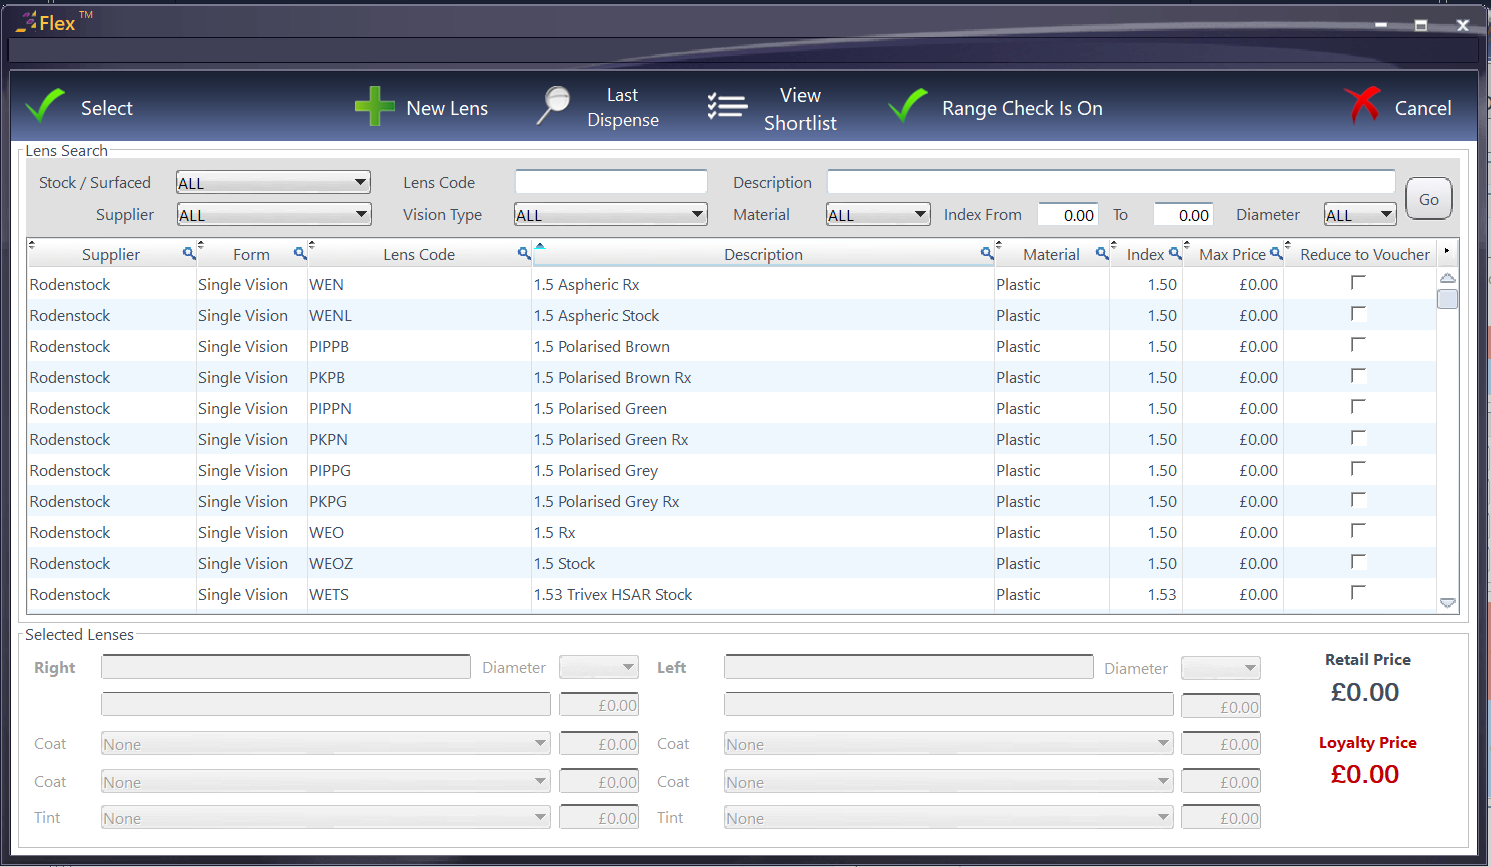1491x867 pixels.
Task: Click the Index From input field
Action: (x=1068, y=214)
